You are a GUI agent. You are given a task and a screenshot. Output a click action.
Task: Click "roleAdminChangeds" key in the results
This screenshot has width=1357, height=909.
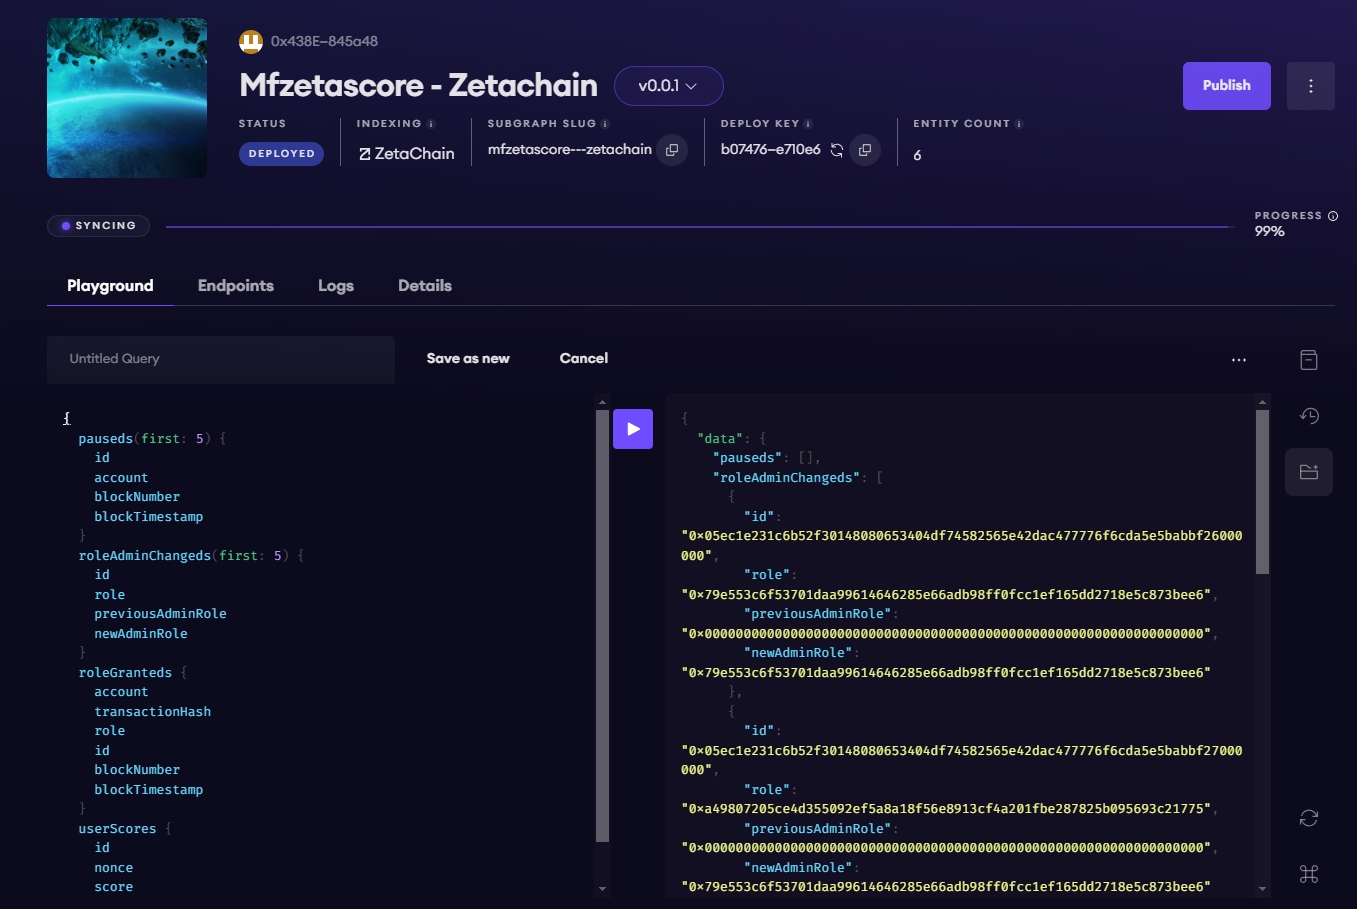[x=786, y=477]
